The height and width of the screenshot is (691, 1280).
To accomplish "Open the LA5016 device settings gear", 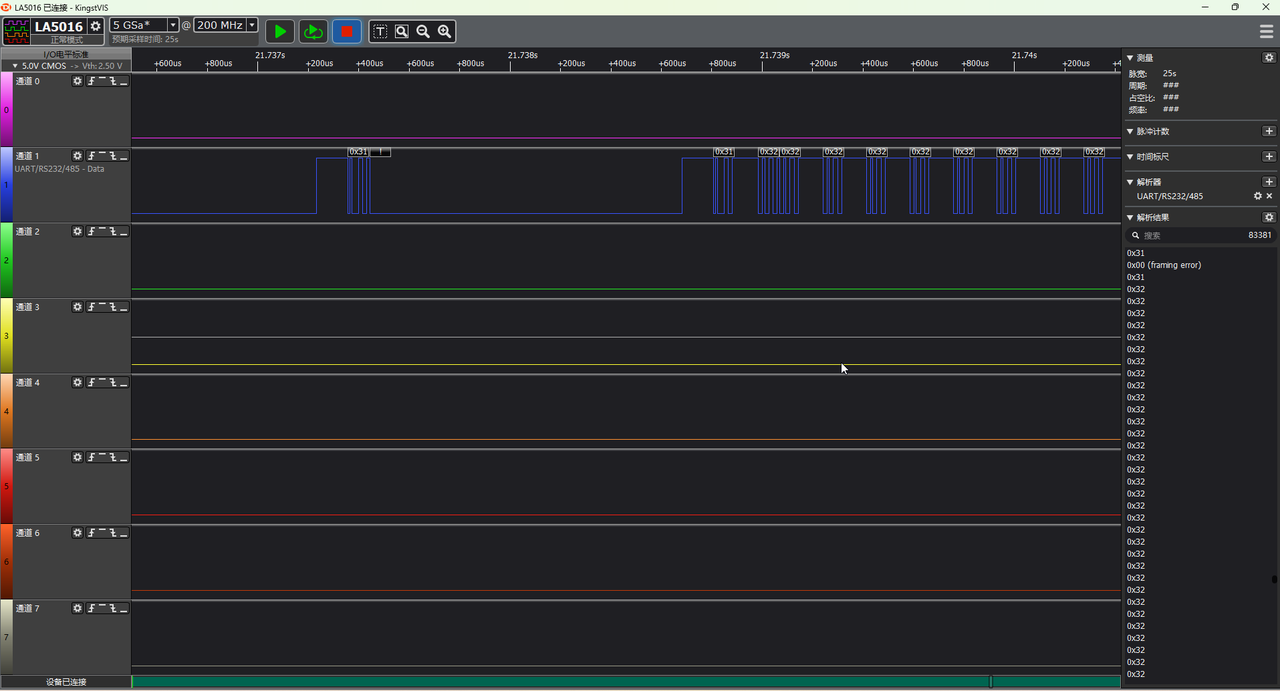I will 96,26.
